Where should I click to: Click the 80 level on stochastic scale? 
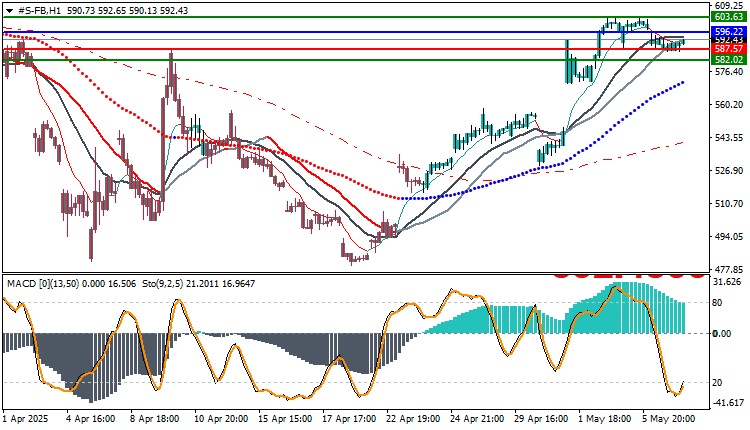[x=717, y=303]
